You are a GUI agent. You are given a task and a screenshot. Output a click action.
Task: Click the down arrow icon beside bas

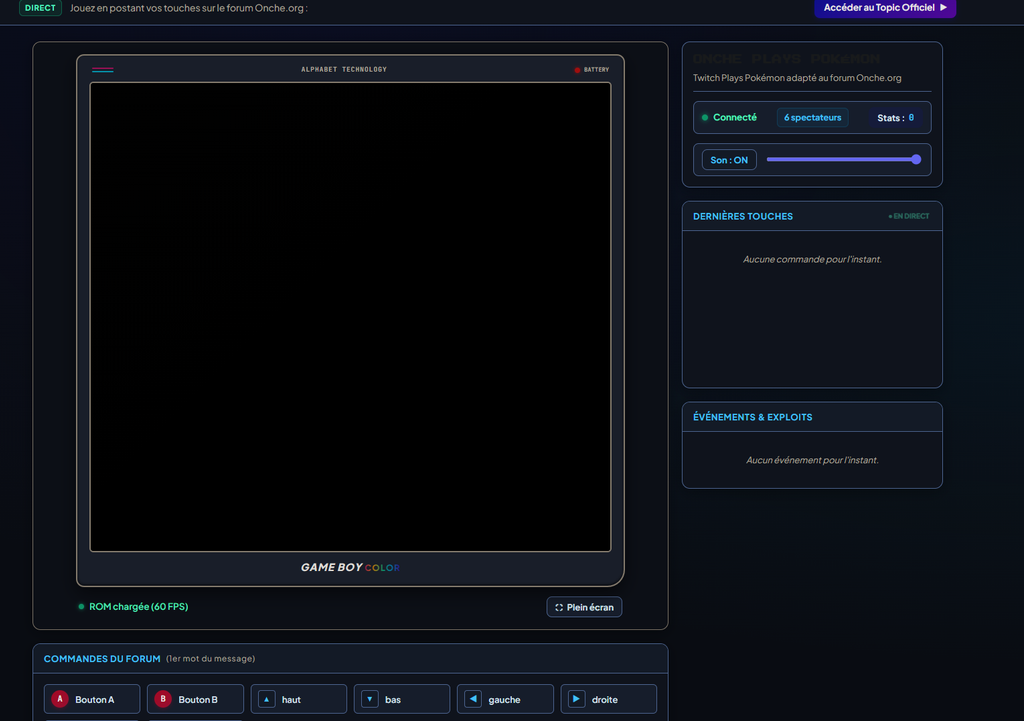(x=370, y=699)
